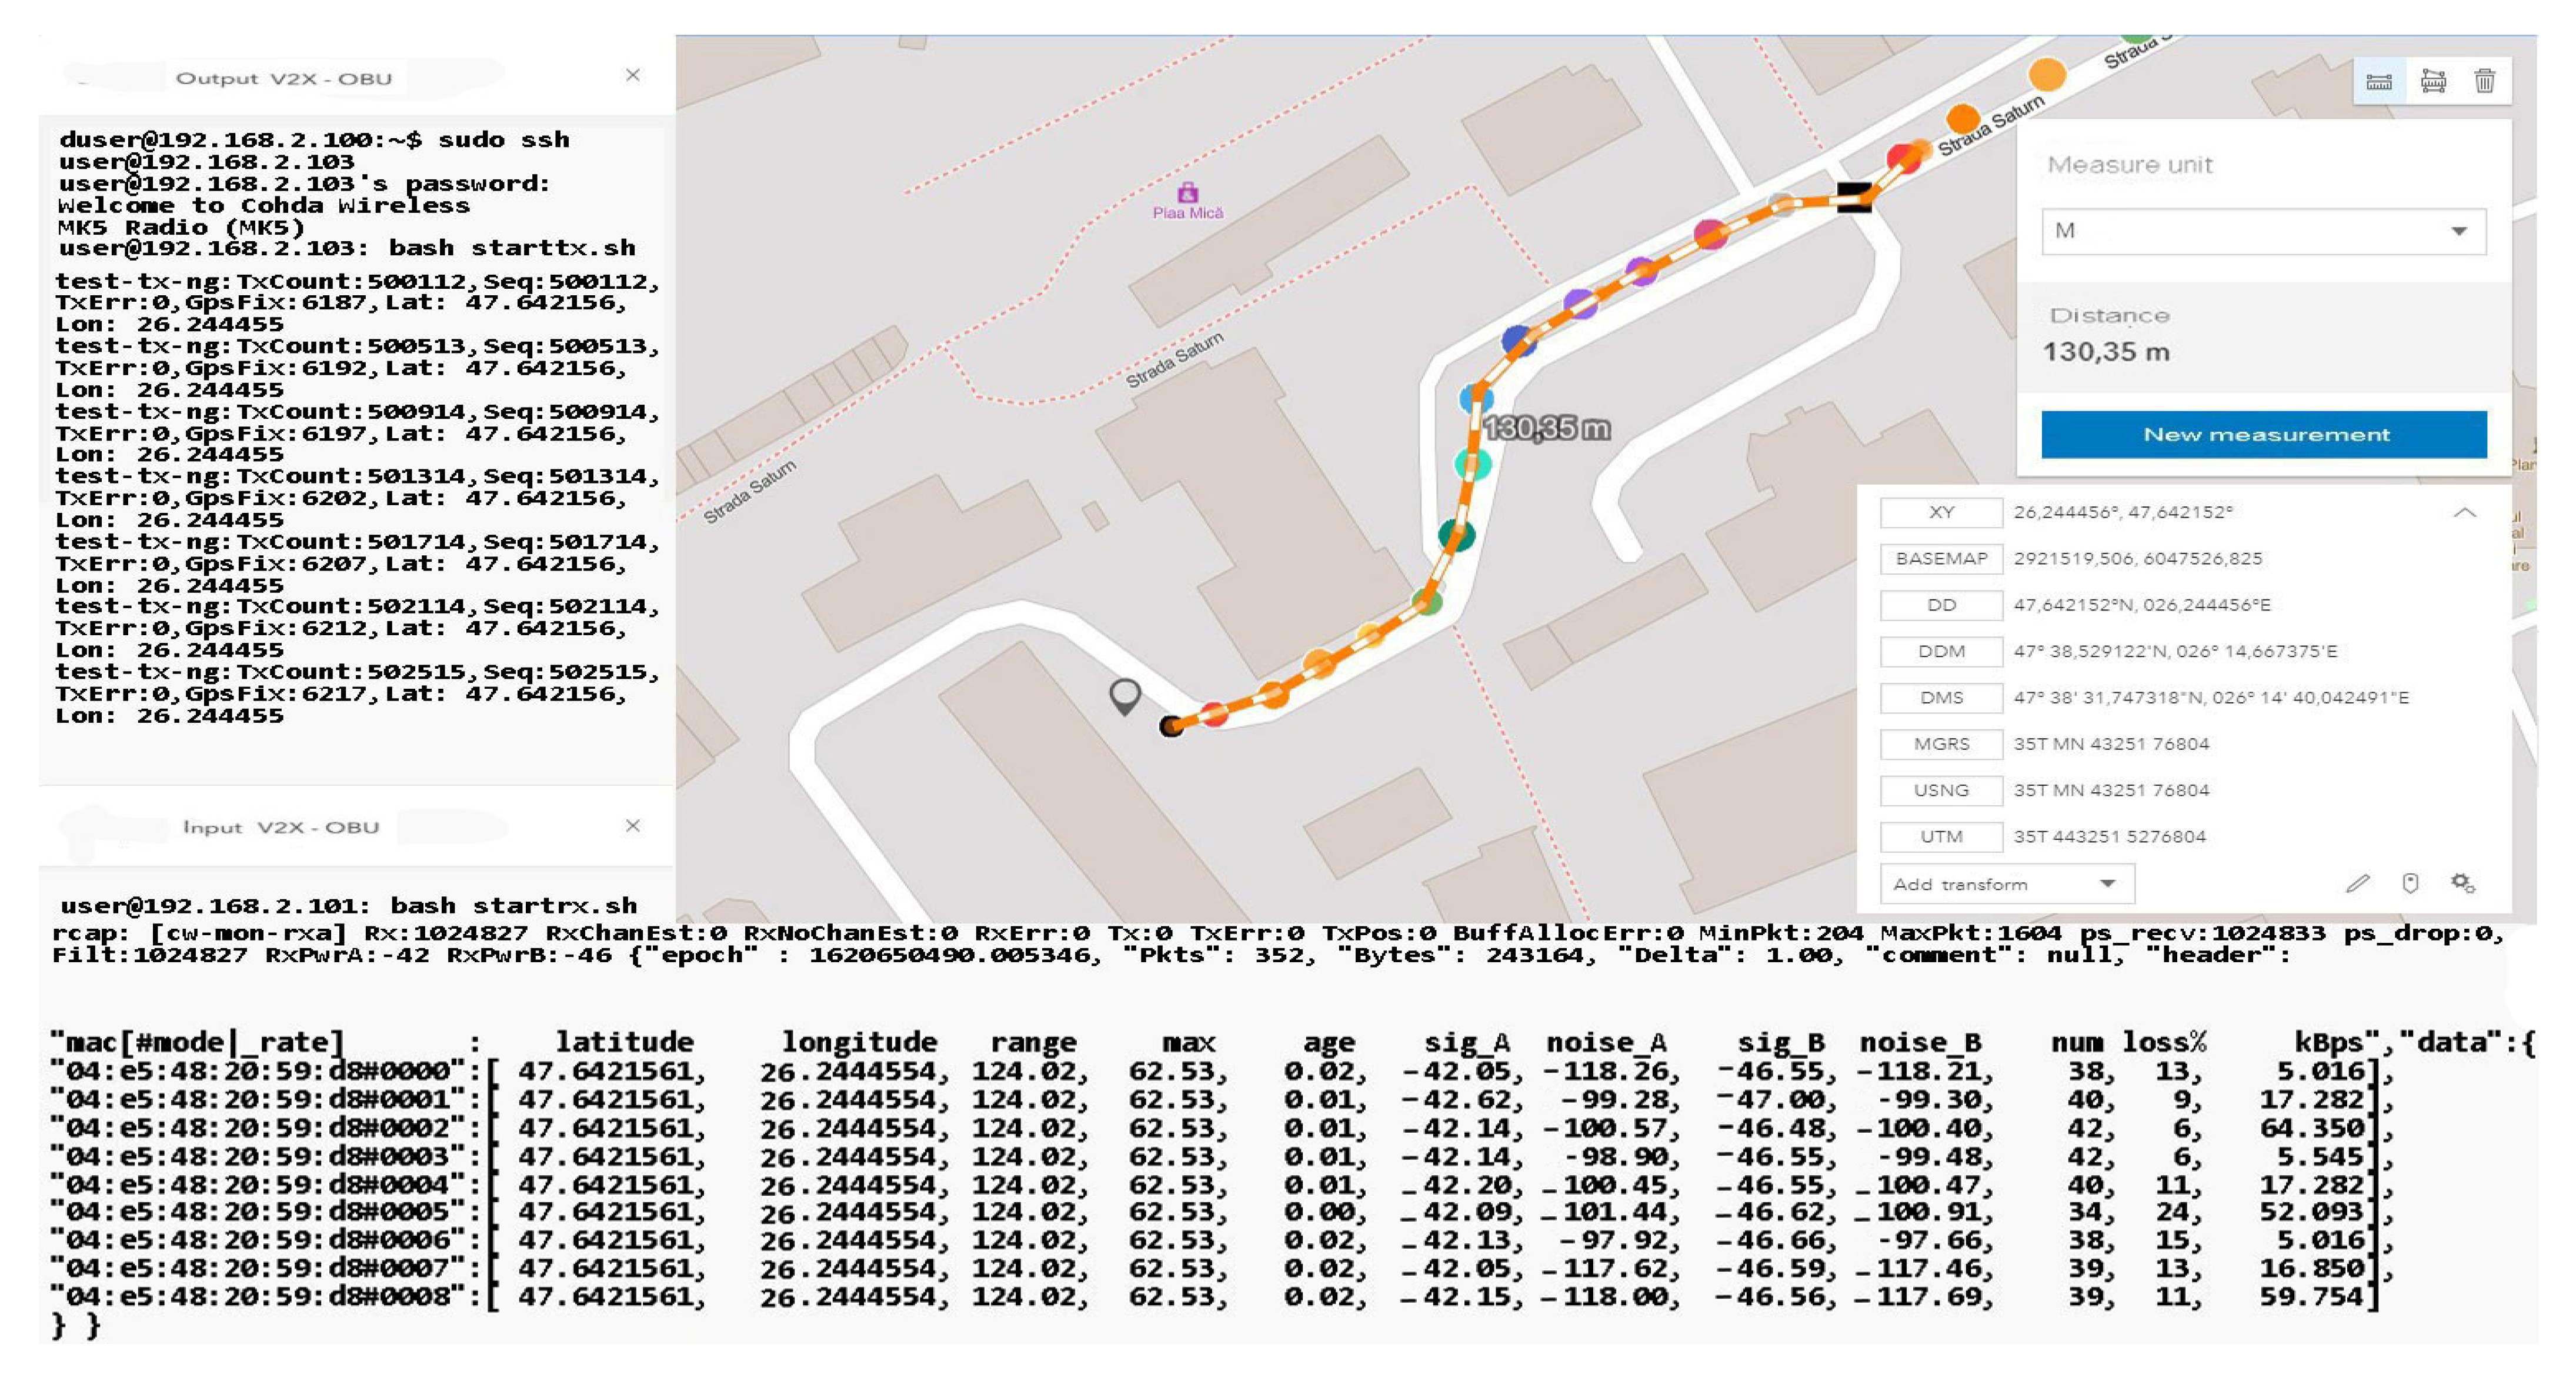Select the area measurement tool icon
The image size is (2576, 1381).
[x=2432, y=81]
